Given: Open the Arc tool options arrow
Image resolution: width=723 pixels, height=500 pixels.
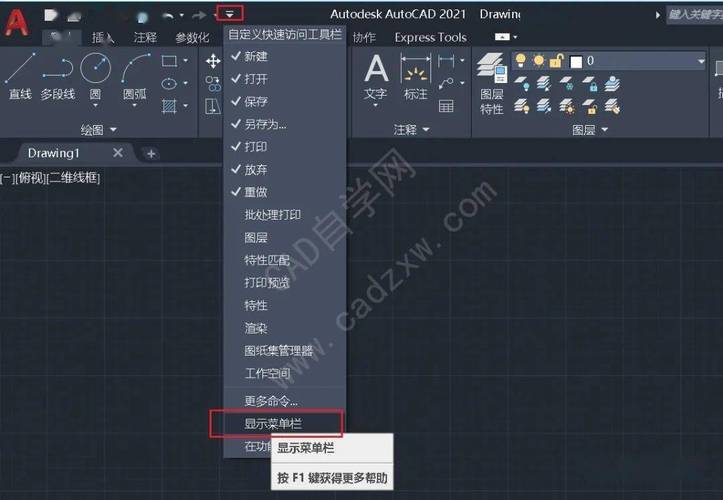Looking at the screenshot, I should click(x=135, y=106).
